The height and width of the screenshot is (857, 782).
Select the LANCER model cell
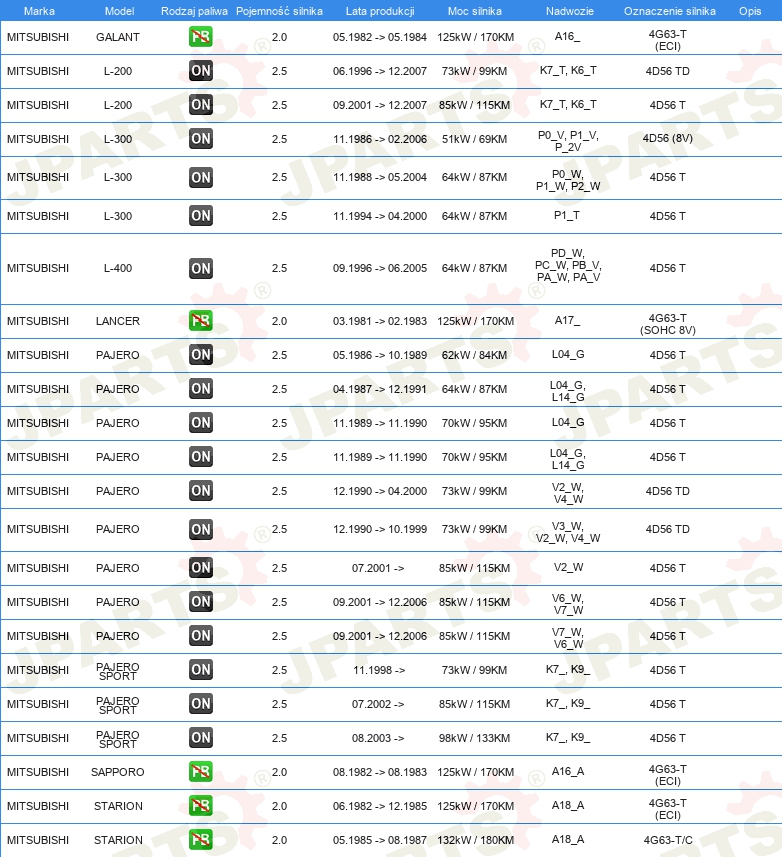pyautogui.click(x=117, y=321)
